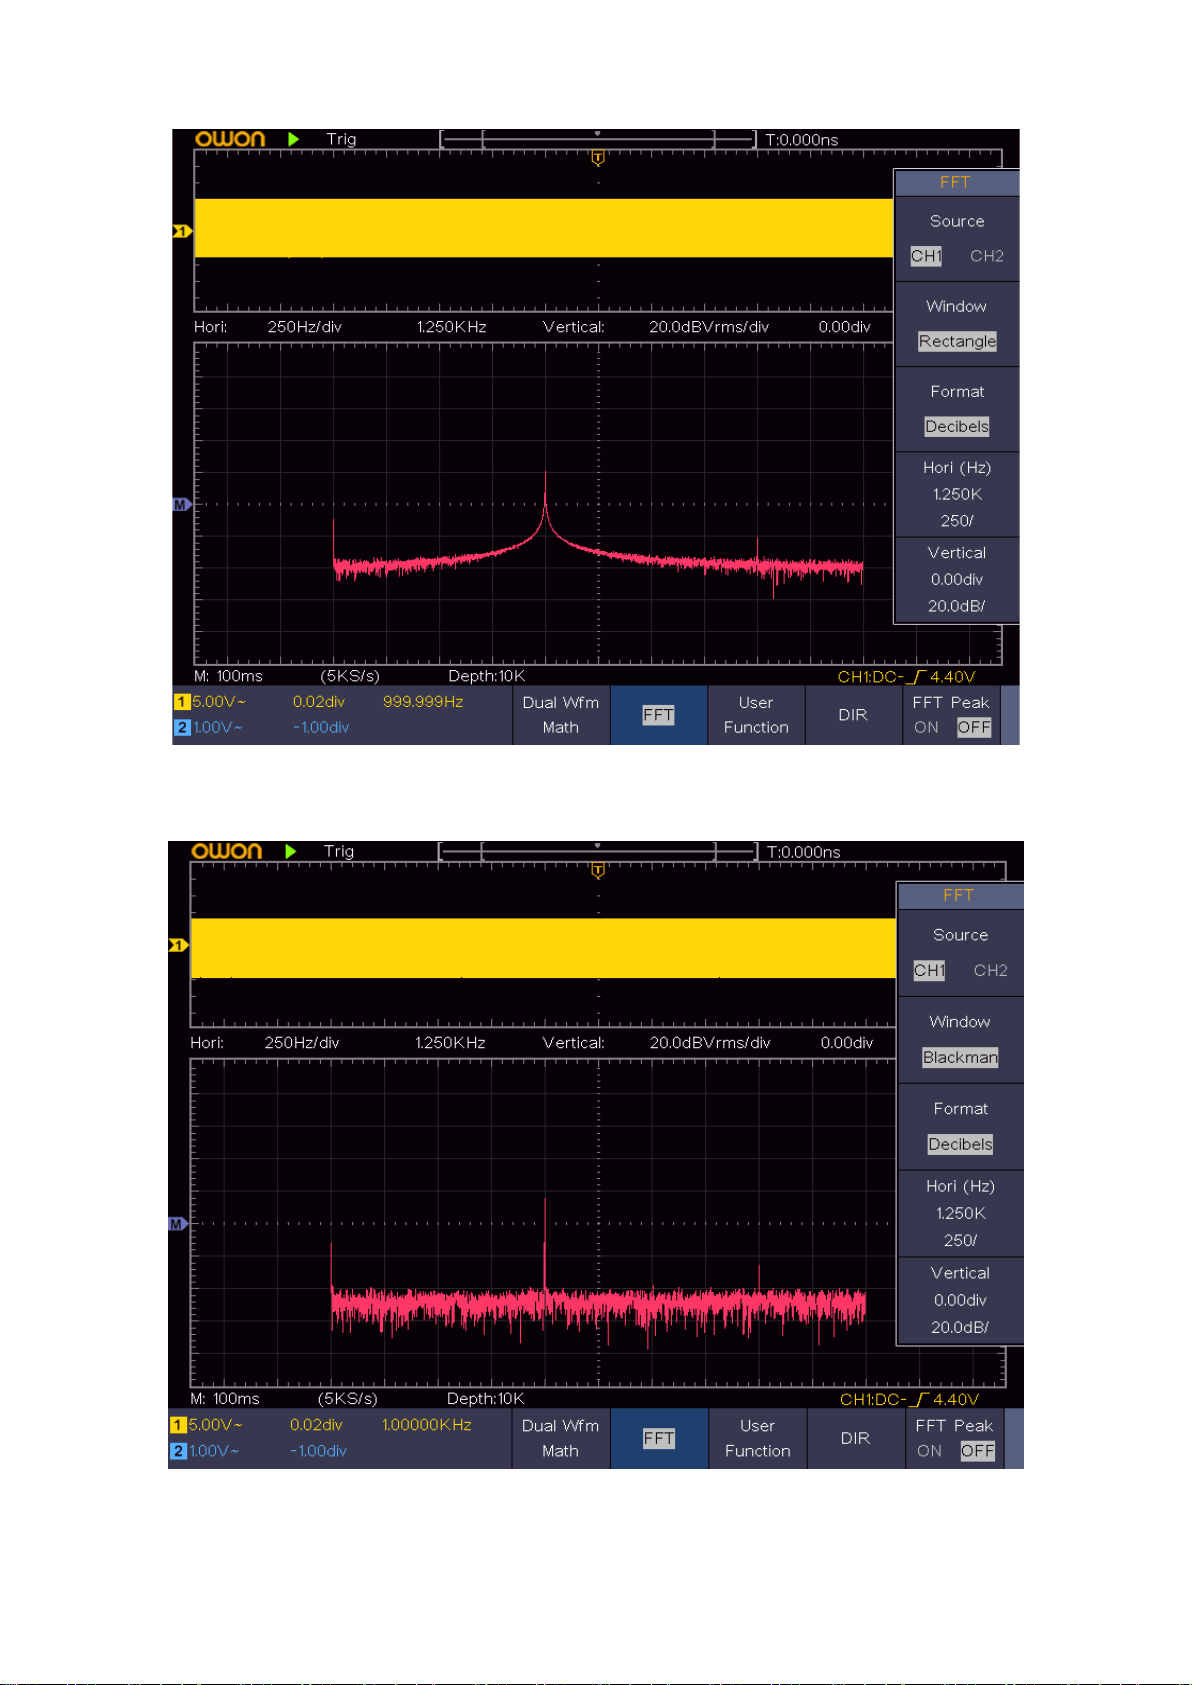
Task: Select CH2 as FFT source in top menu
Action: tap(987, 256)
